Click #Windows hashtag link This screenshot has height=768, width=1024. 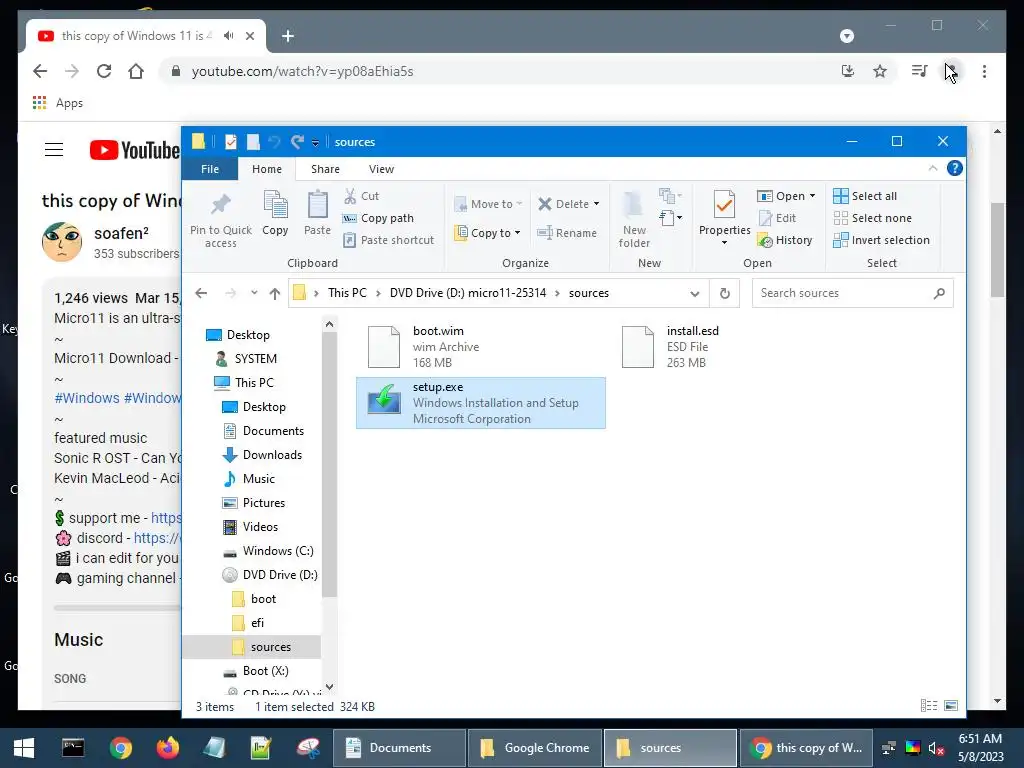[x=87, y=398]
